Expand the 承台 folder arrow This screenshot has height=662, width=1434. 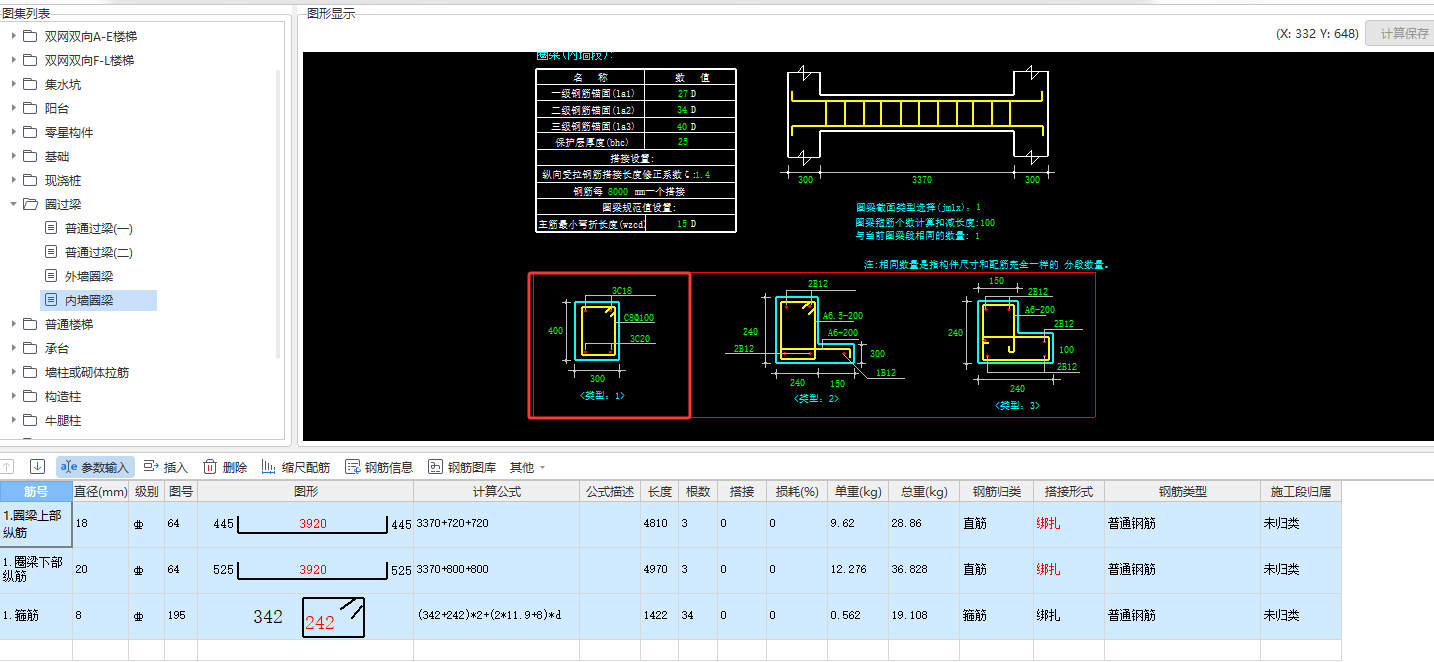[x=14, y=348]
